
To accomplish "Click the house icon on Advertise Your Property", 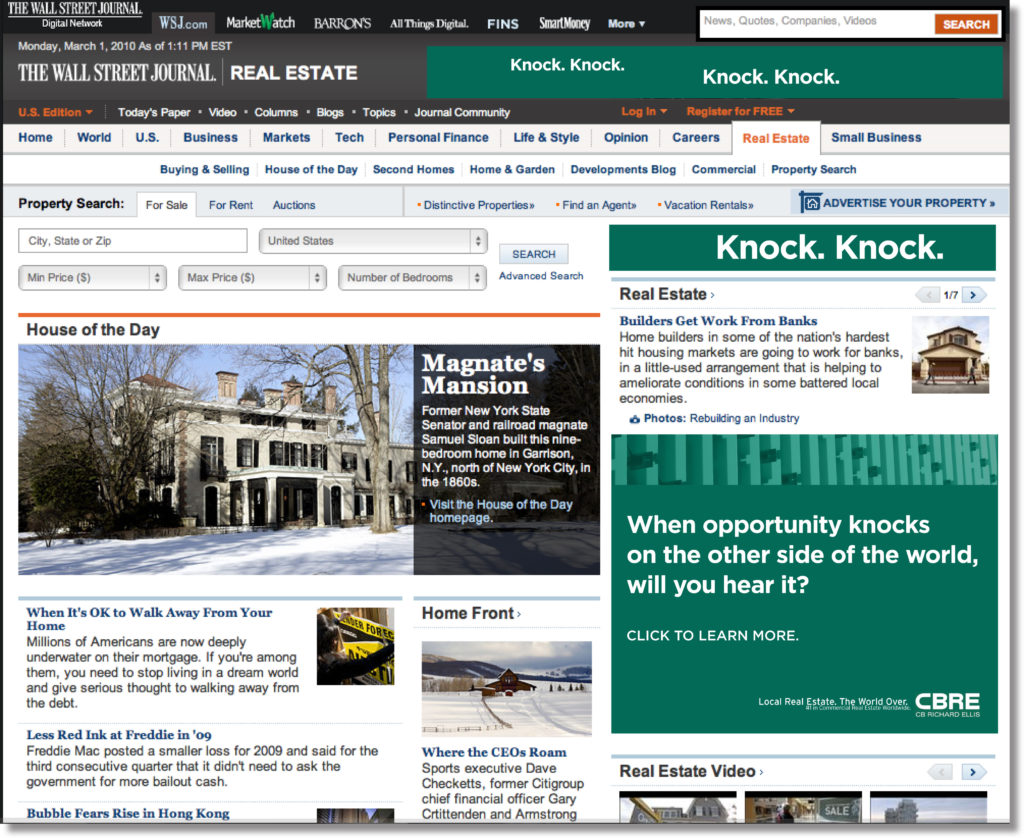I will (810, 202).
